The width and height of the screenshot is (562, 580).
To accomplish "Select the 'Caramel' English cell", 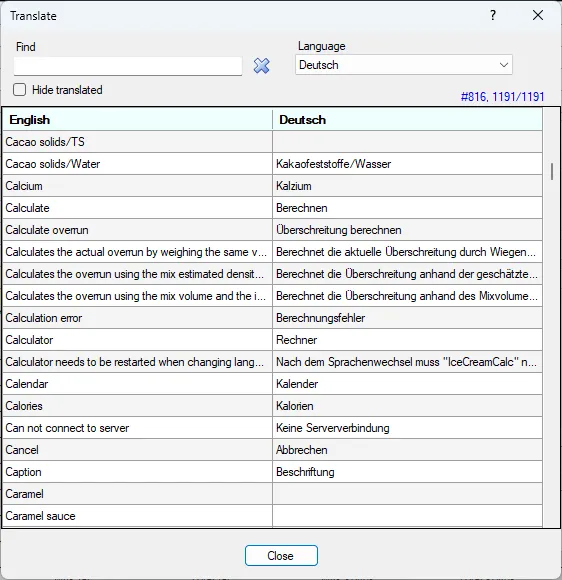I will 137,494.
